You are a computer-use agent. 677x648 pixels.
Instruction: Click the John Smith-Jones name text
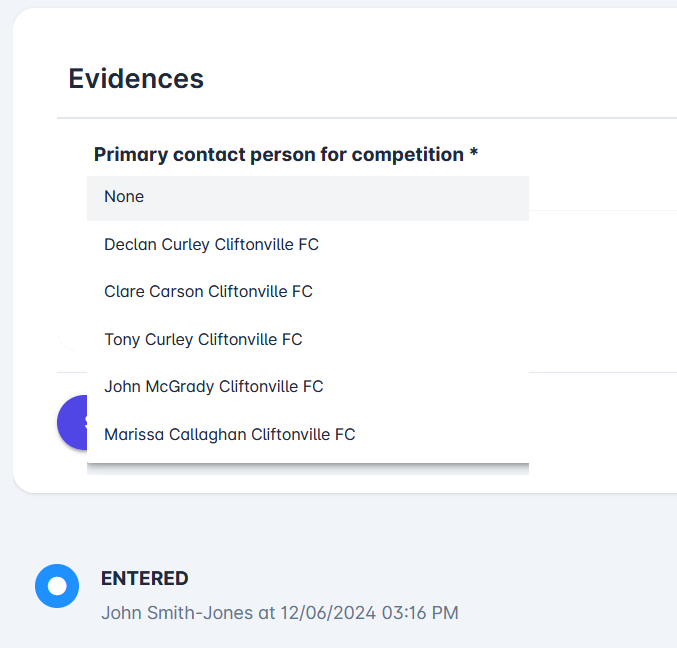(177, 612)
